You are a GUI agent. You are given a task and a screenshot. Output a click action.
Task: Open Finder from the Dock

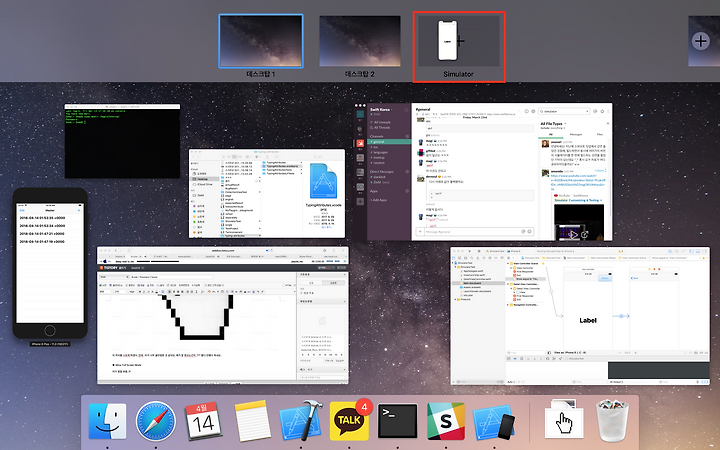[x=107, y=421]
